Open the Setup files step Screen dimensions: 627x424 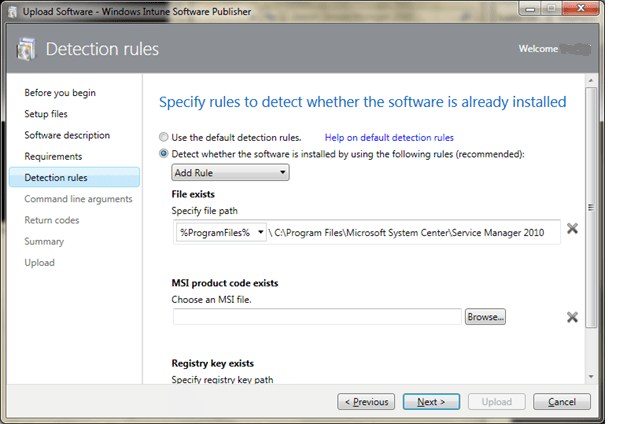[46, 114]
